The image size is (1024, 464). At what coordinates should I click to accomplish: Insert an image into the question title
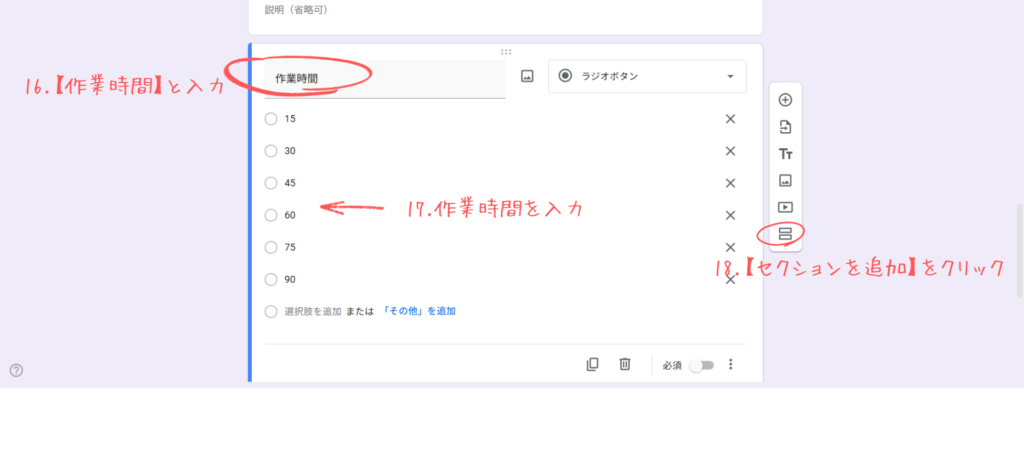(x=527, y=76)
